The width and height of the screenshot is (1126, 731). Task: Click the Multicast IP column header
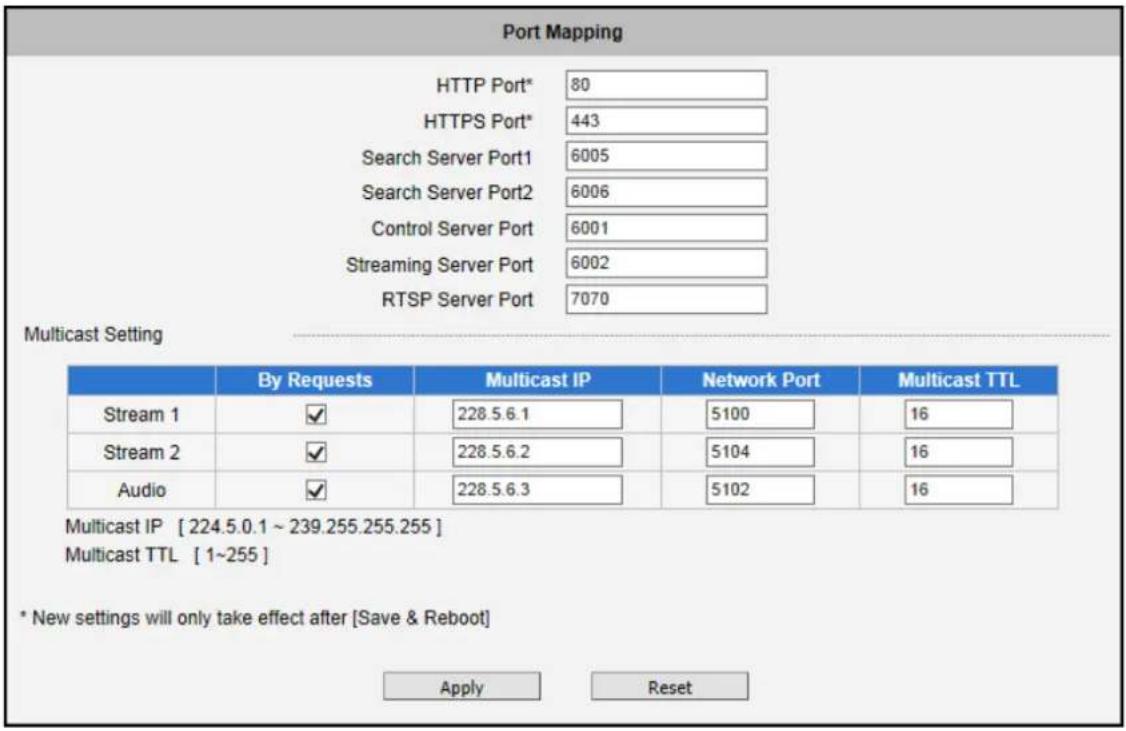(537, 381)
